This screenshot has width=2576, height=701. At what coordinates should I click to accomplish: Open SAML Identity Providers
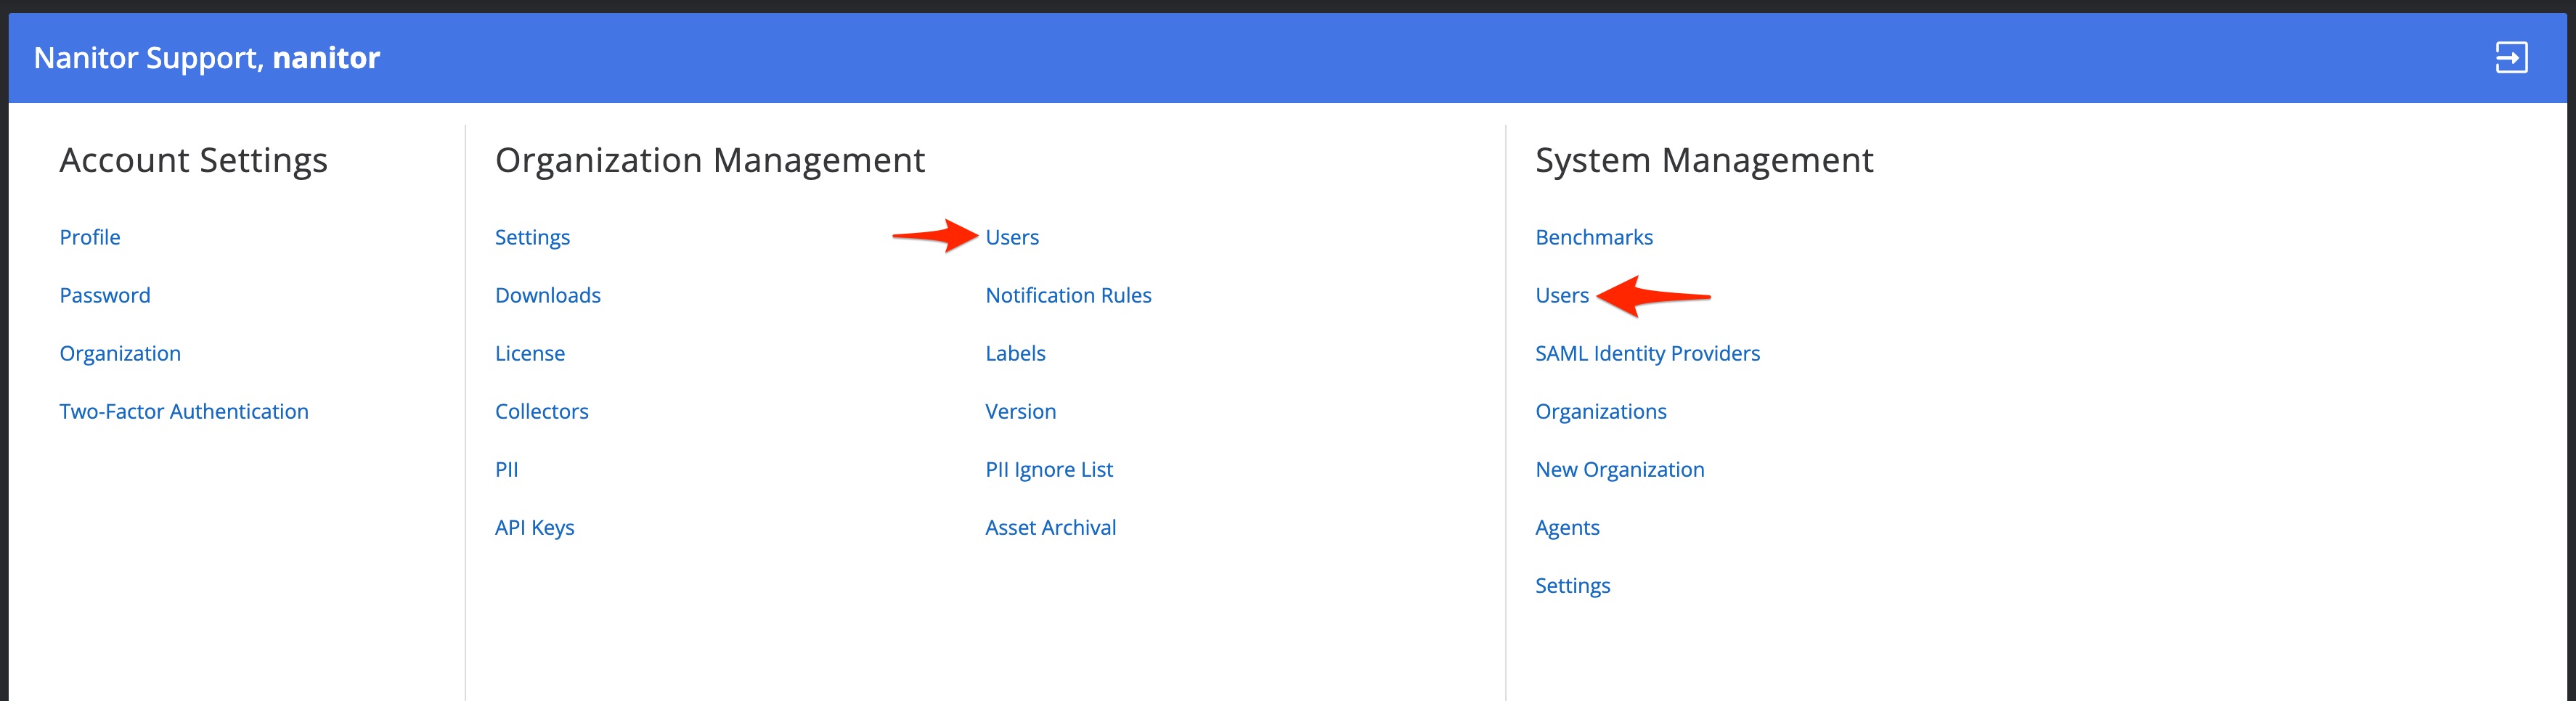tap(1647, 353)
